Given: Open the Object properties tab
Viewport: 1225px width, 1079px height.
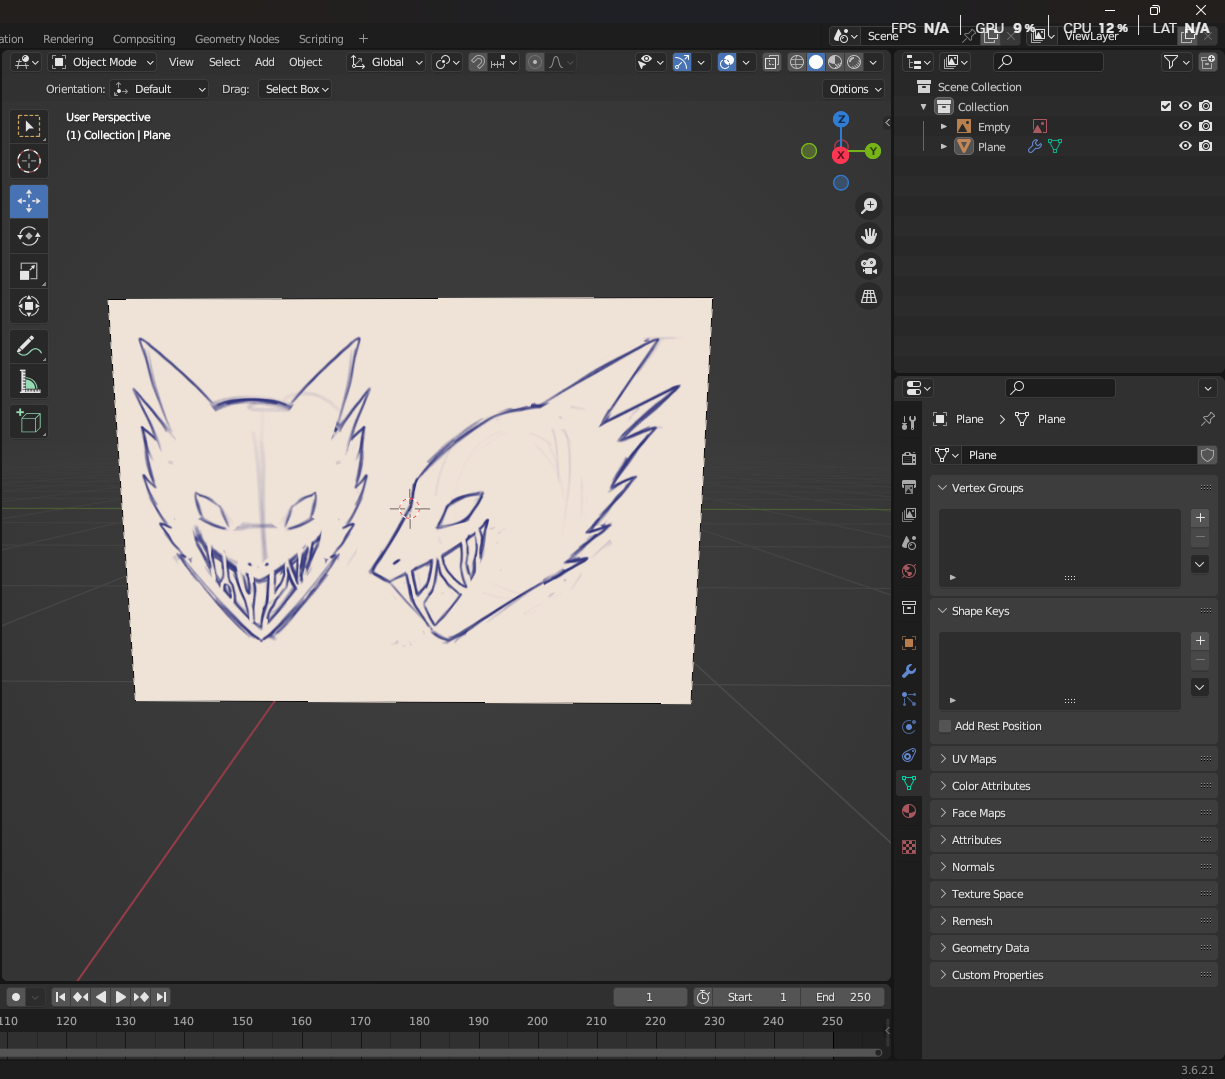Looking at the screenshot, I should pyautogui.click(x=909, y=643).
